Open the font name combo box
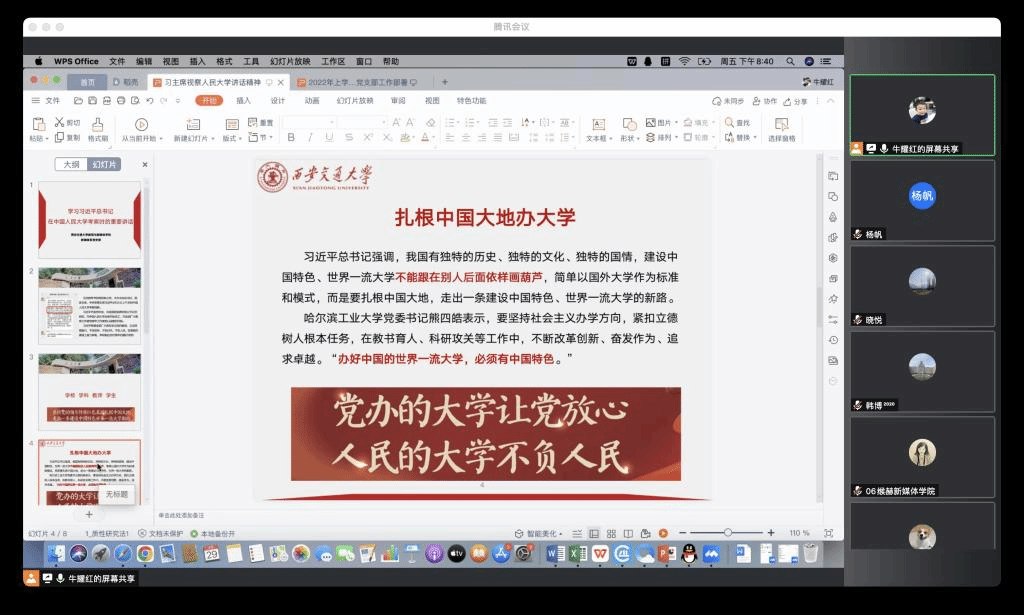1024x615 pixels. (x=309, y=122)
